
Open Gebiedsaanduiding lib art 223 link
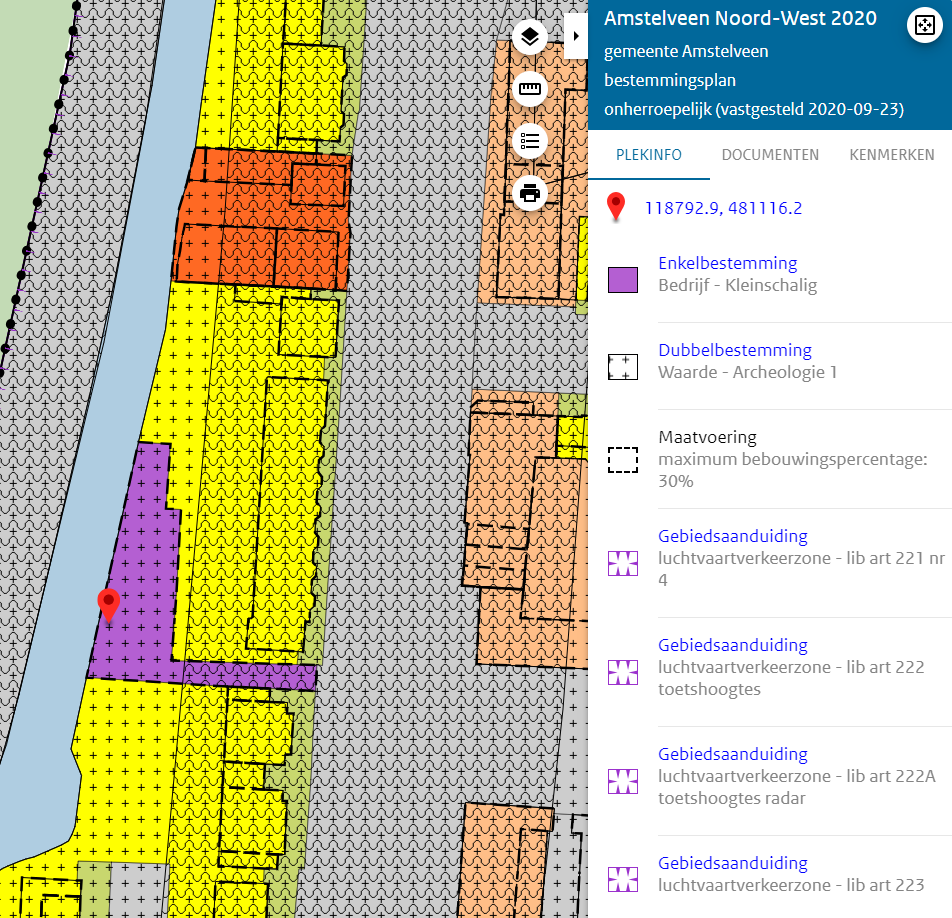pos(733,863)
